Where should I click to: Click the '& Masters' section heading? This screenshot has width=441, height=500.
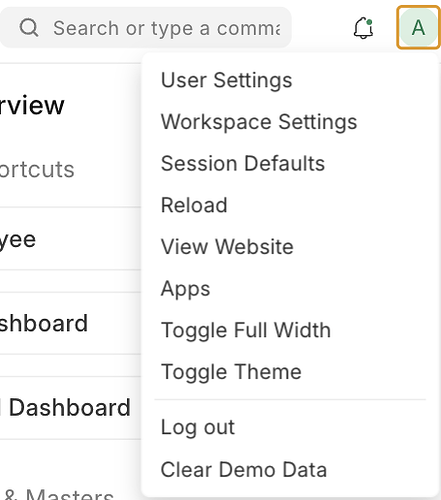click(x=59, y=494)
